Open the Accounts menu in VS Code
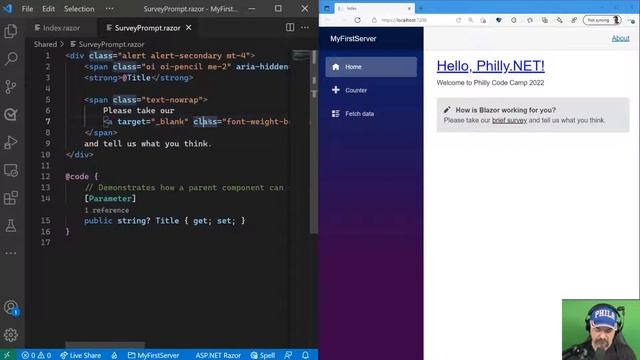The width and height of the screenshot is (640, 360). click(11, 307)
